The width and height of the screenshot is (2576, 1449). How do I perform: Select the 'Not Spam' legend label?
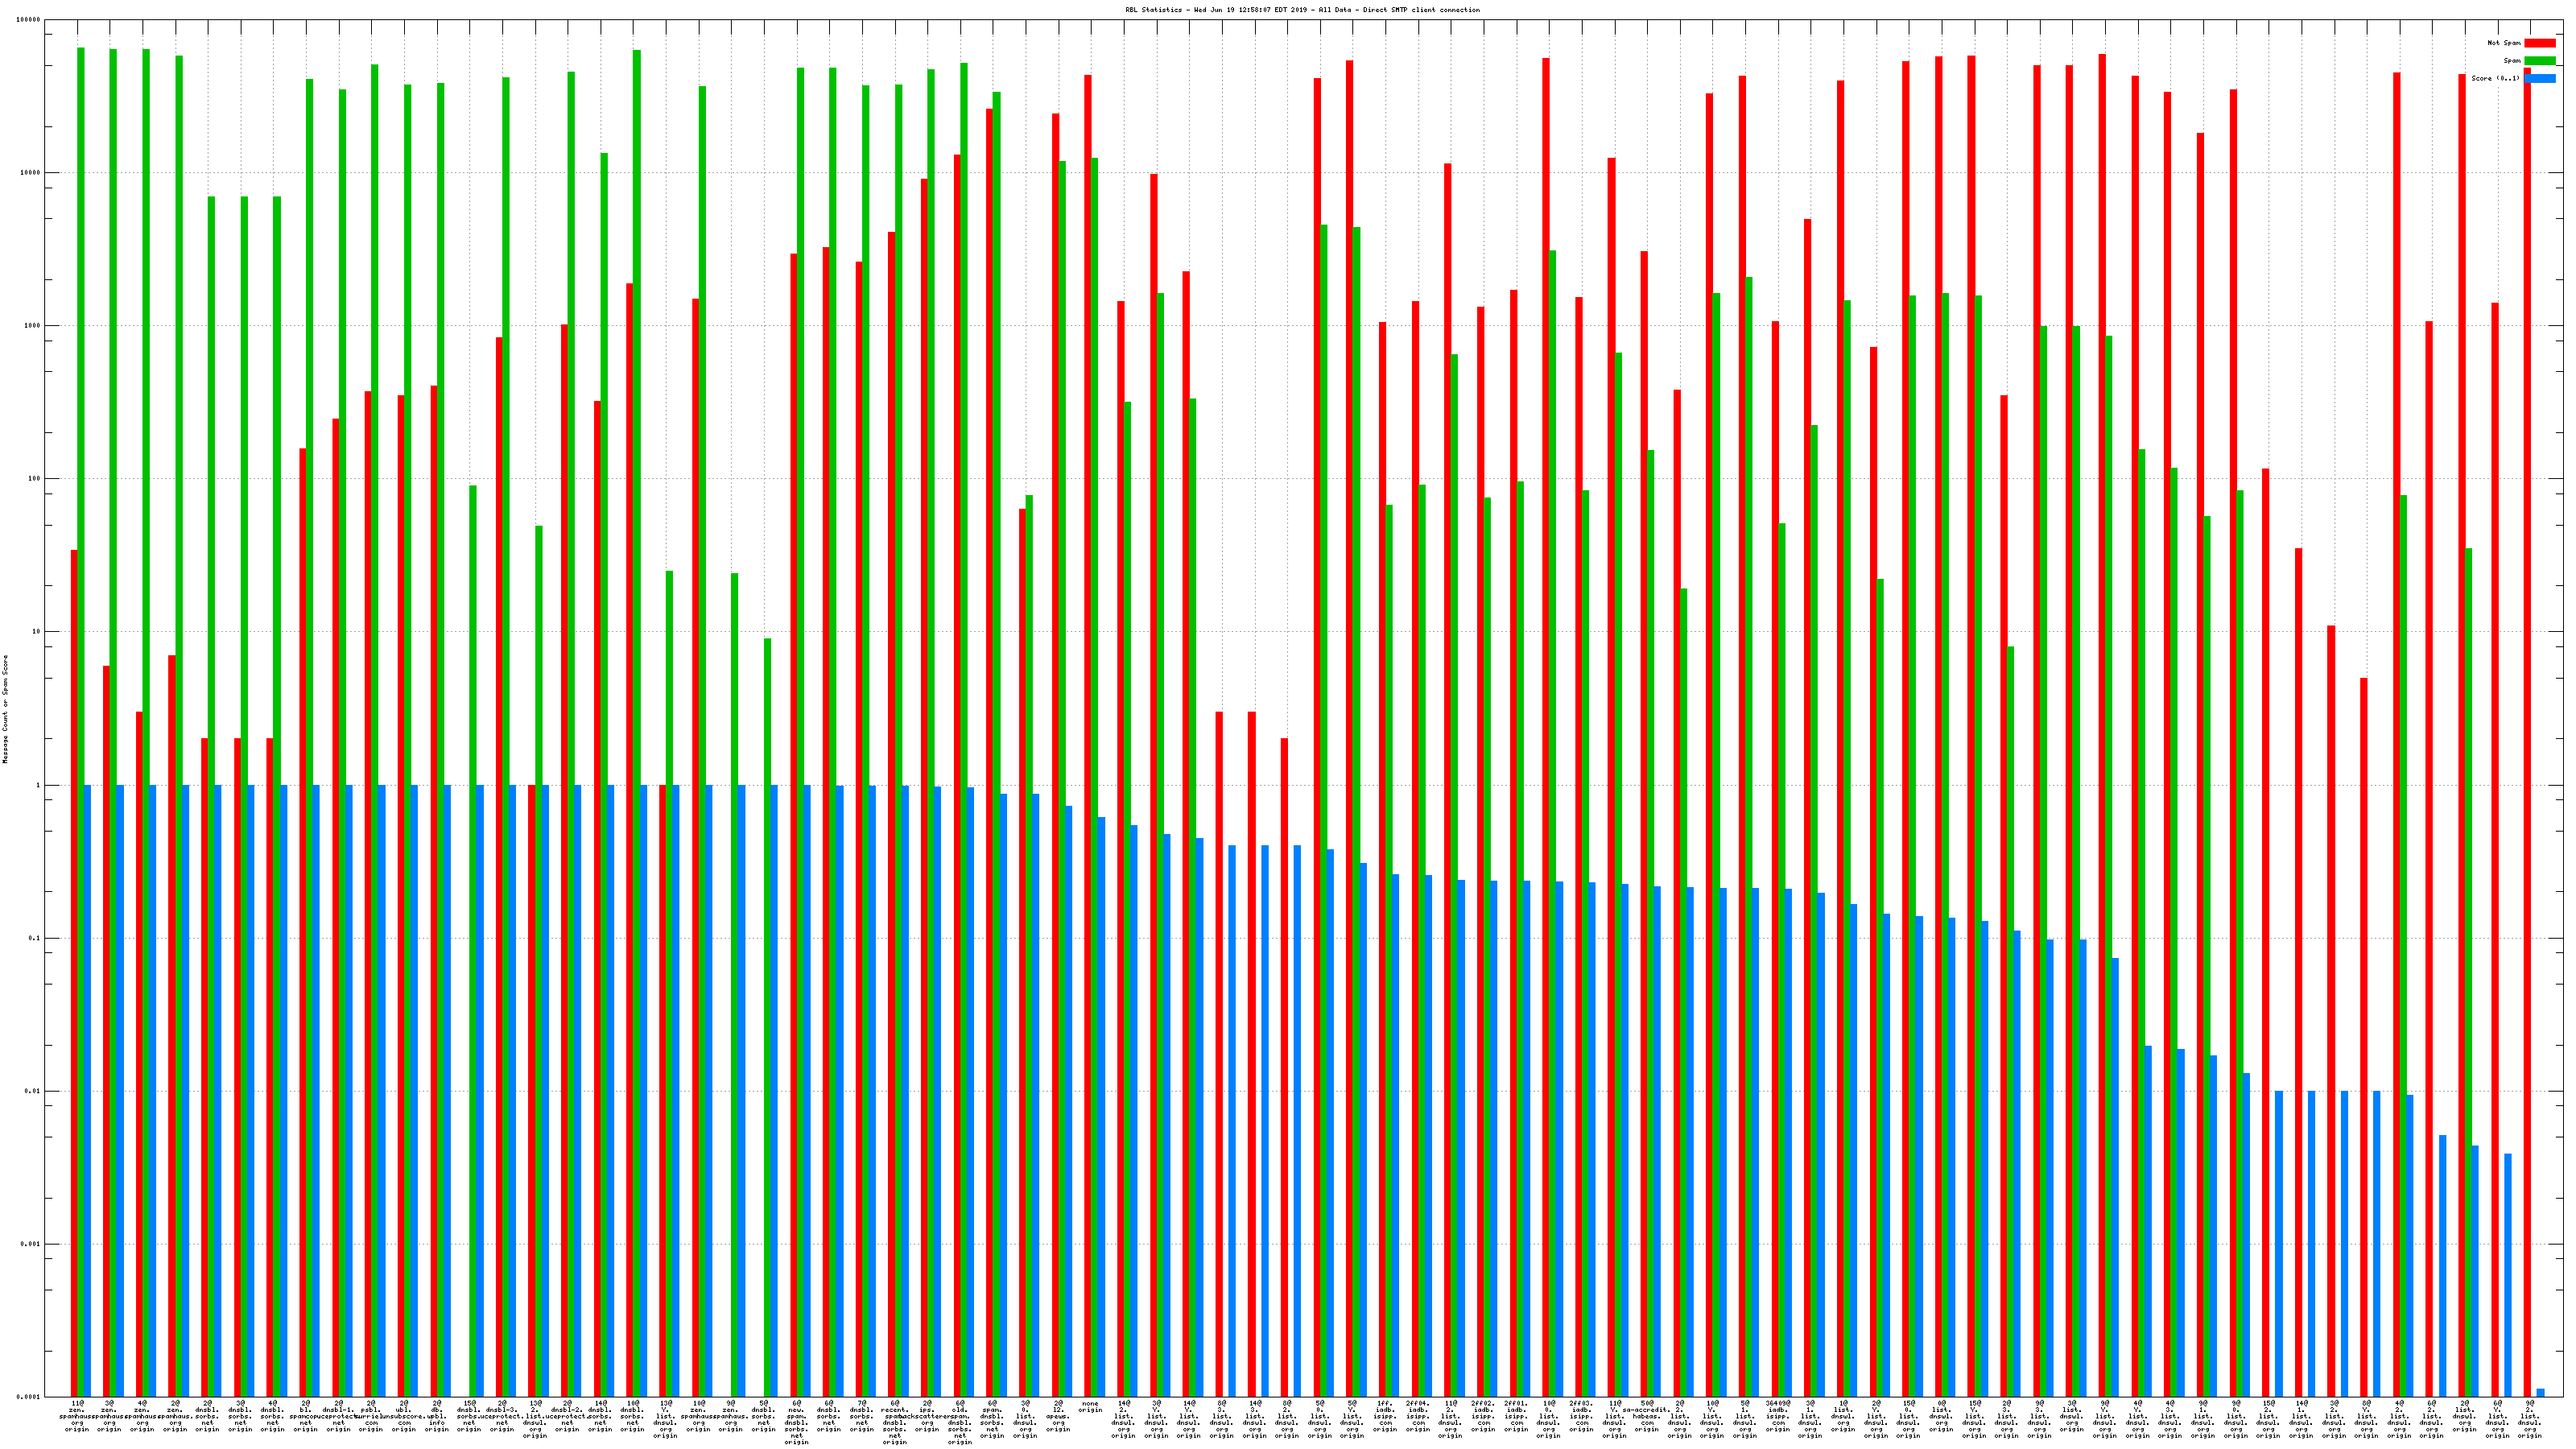click(2504, 43)
